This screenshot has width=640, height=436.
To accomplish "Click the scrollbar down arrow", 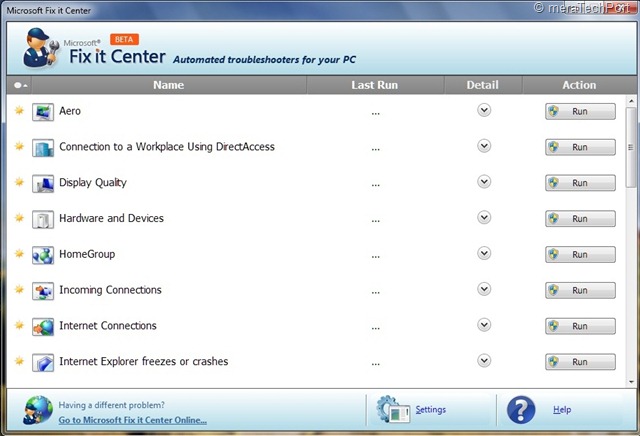I will (x=631, y=382).
